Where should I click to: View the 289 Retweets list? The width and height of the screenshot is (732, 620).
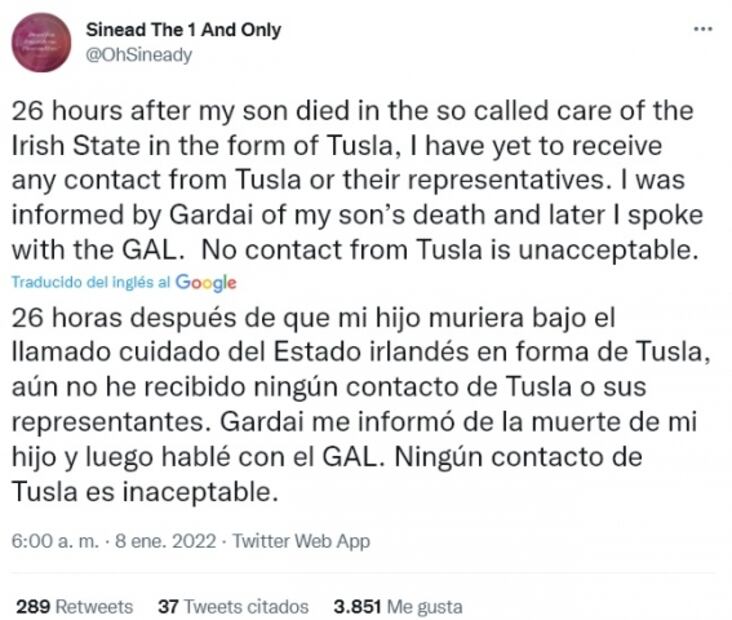[x=75, y=606]
